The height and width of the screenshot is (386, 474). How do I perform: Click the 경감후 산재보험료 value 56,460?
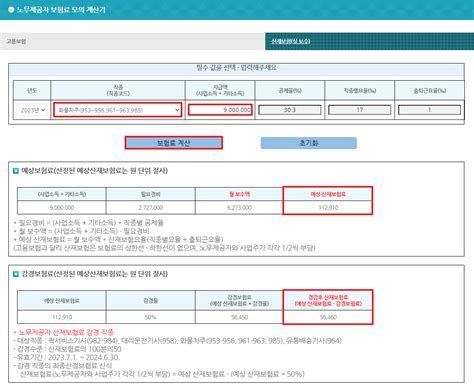pyautogui.click(x=328, y=317)
